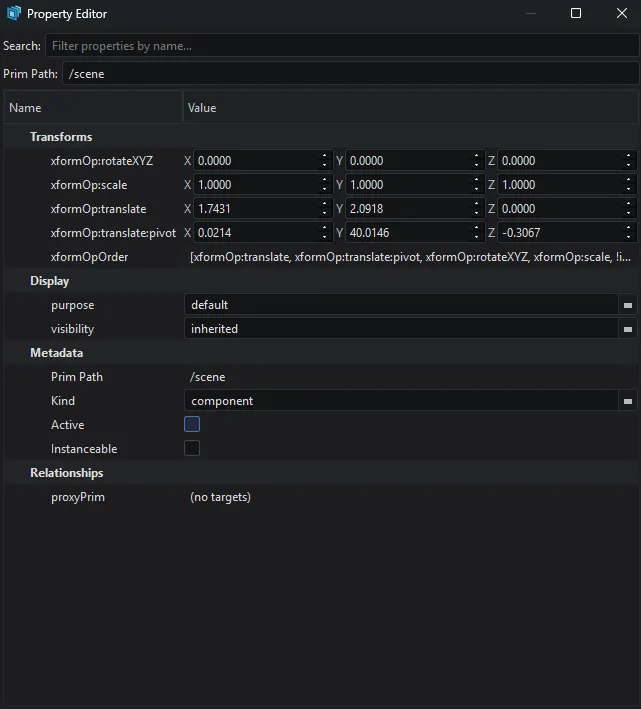Click the Prim Path input showing /scene

pyautogui.click(x=350, y=74)
